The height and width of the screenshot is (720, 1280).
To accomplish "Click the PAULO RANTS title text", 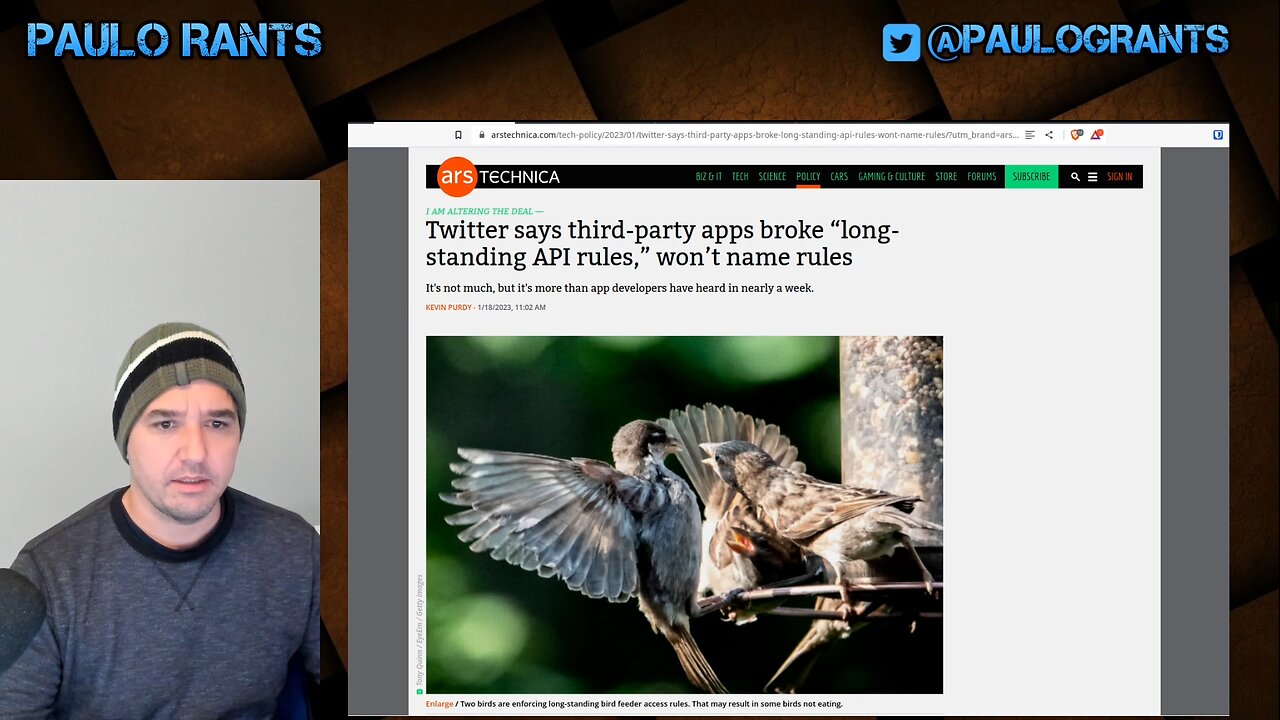I will pyautogui.click(x=174, y=41).
